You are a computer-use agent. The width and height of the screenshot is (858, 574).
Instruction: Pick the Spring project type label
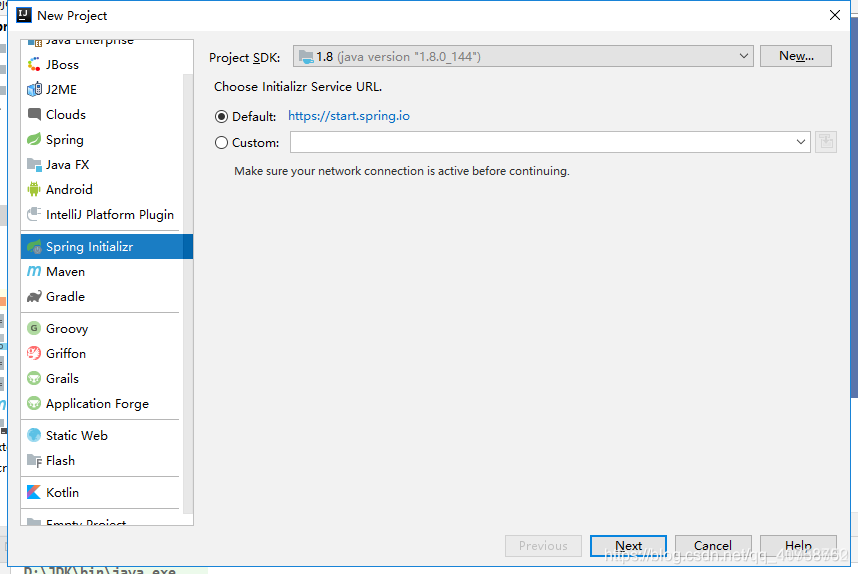coord(65,140)
